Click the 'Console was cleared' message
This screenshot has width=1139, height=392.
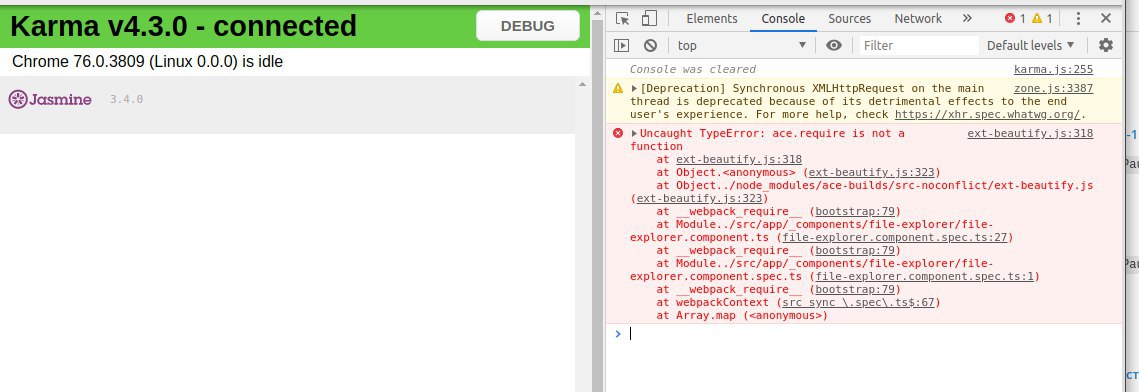[x=692, y=70]
